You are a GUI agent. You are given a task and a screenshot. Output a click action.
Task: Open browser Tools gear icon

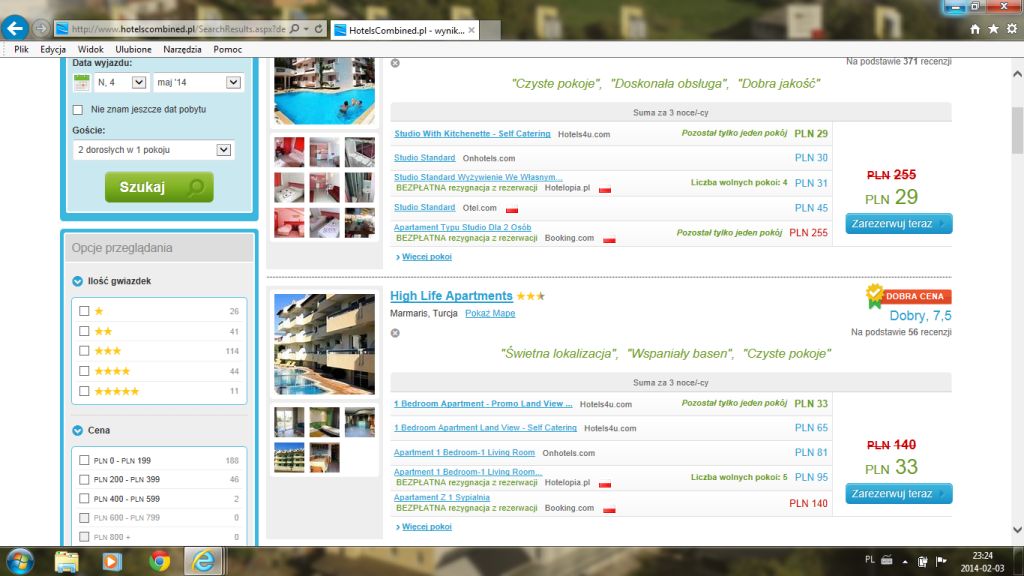tap(1012, 29)
